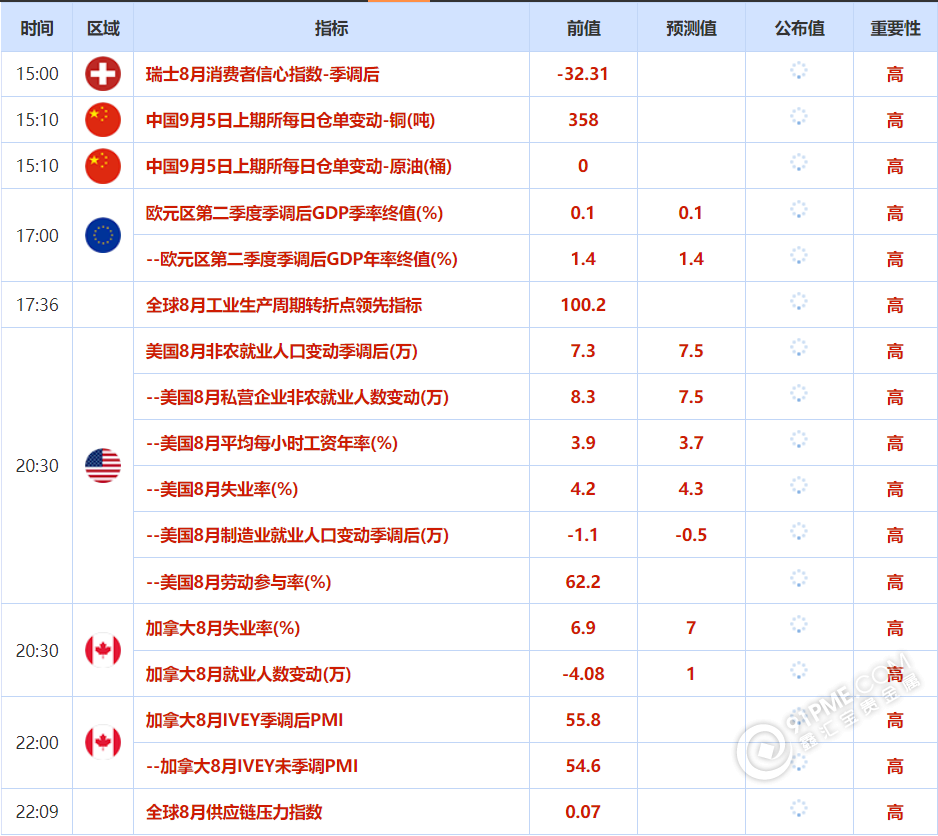The width and height of the screenshot is (938, 836).
Task: Open 中国9月5日上期所每日仓单变动-铜(吨) indicator
Action: pos(290,120)
